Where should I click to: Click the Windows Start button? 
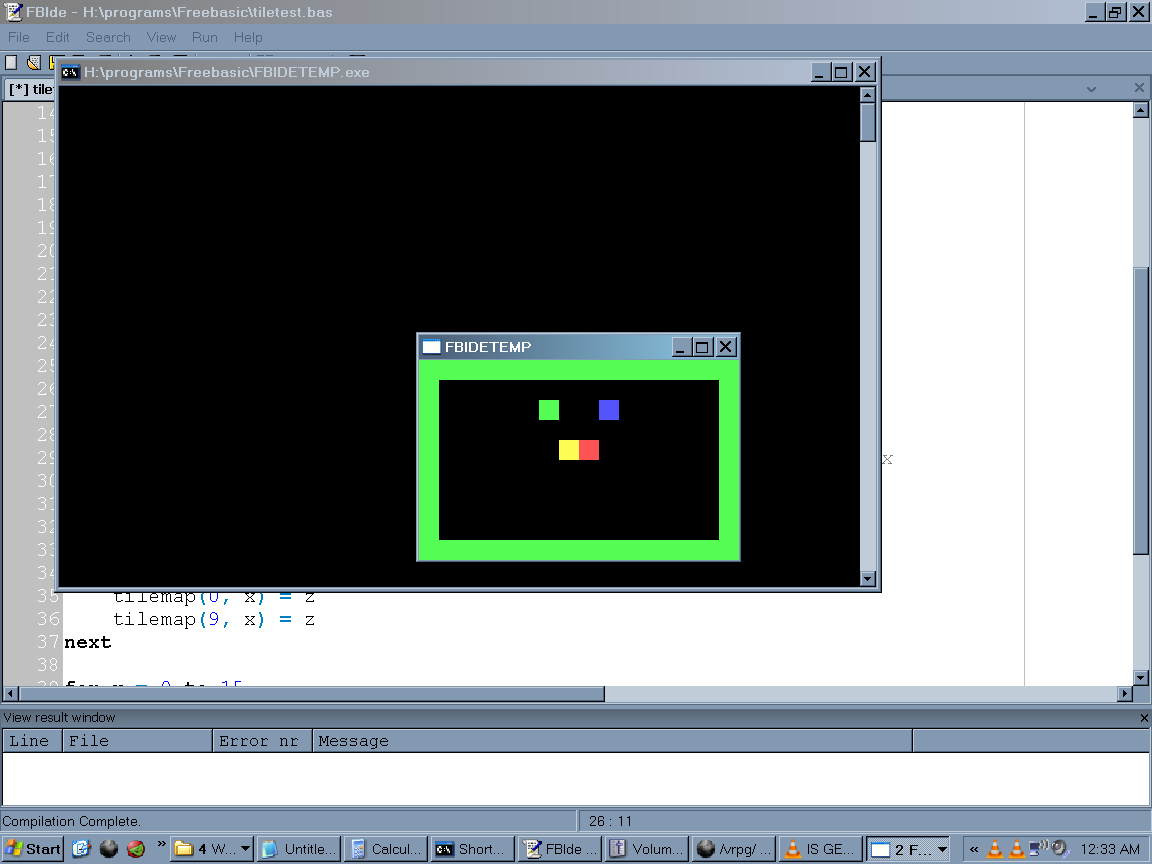pos(33,849)
